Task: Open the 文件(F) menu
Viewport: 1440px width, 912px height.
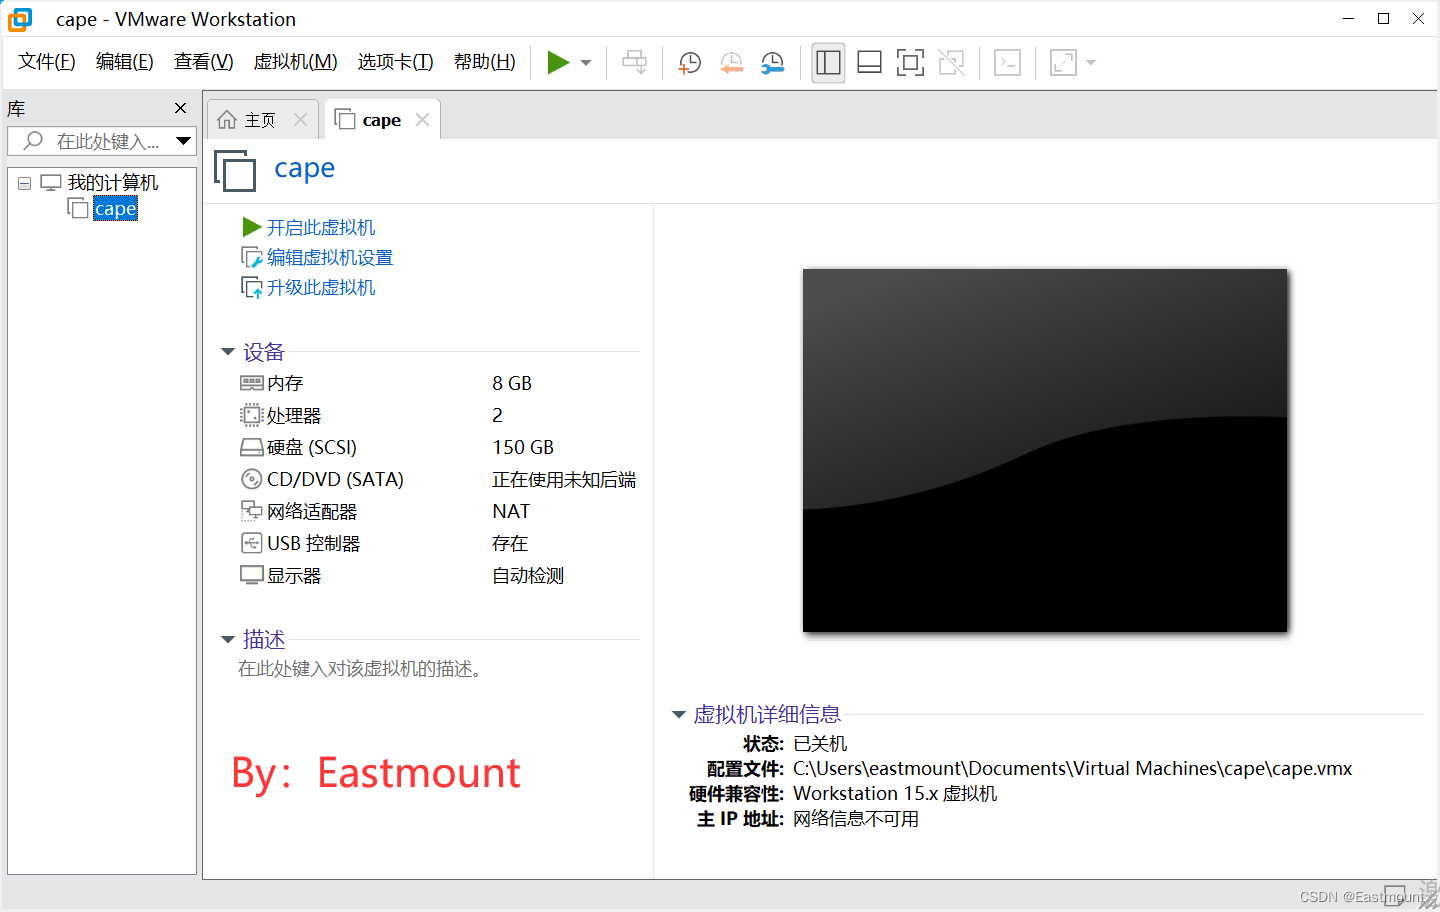Action: (x=47, y=62)
